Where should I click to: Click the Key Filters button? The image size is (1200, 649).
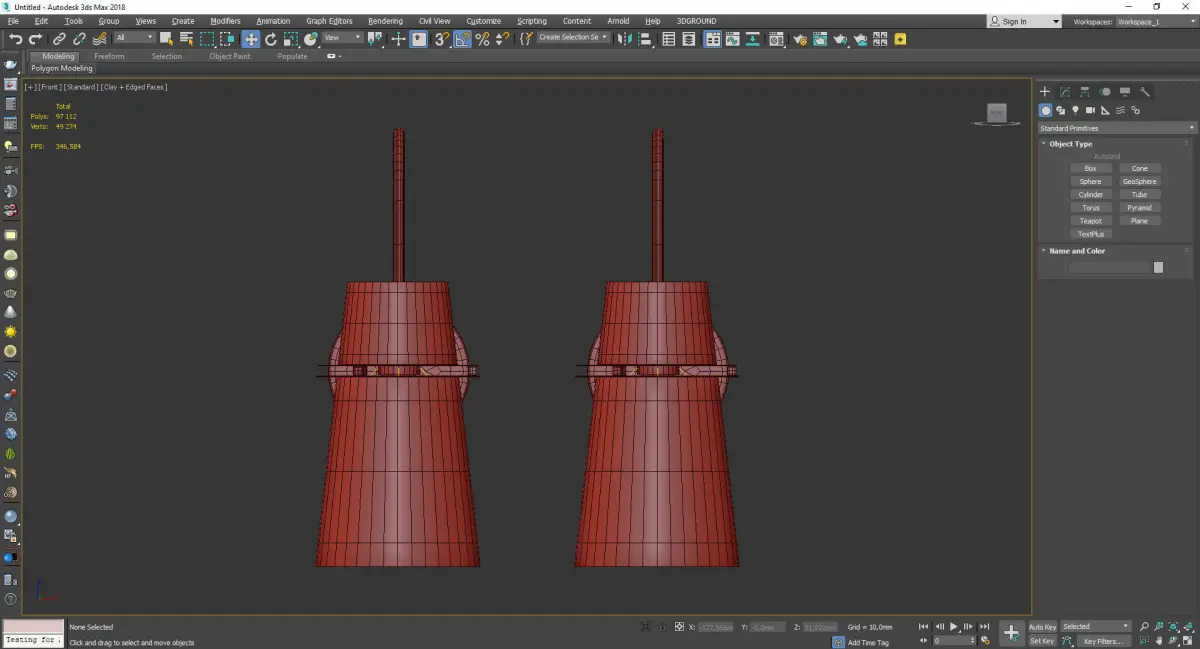click(1102, 641)
